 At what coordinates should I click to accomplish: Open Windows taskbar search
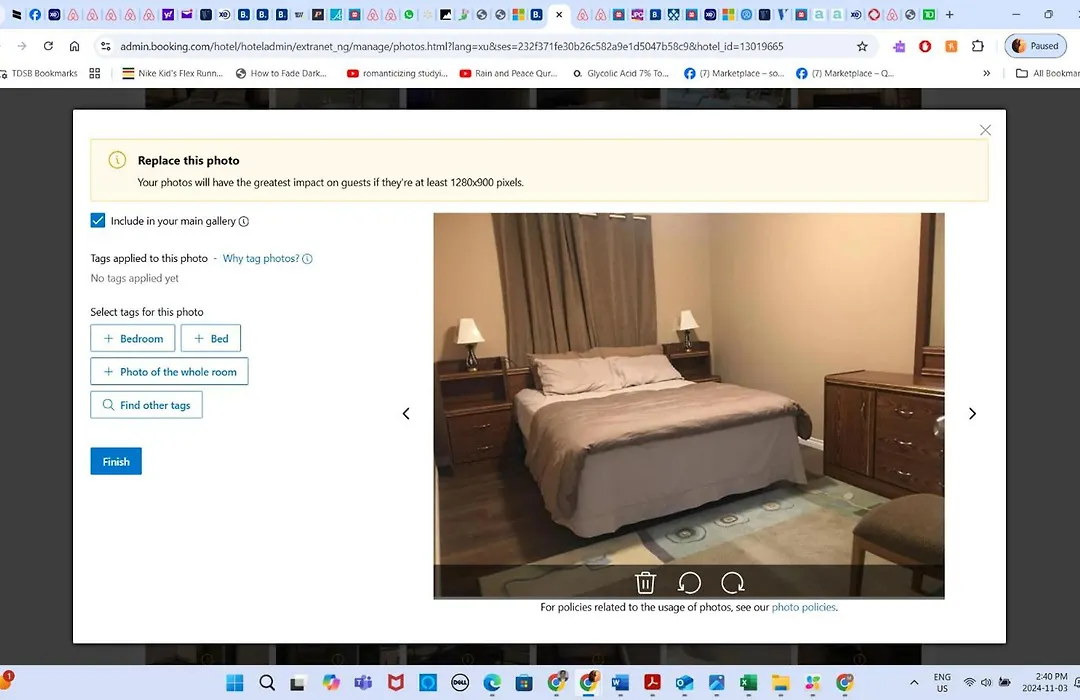267,683
